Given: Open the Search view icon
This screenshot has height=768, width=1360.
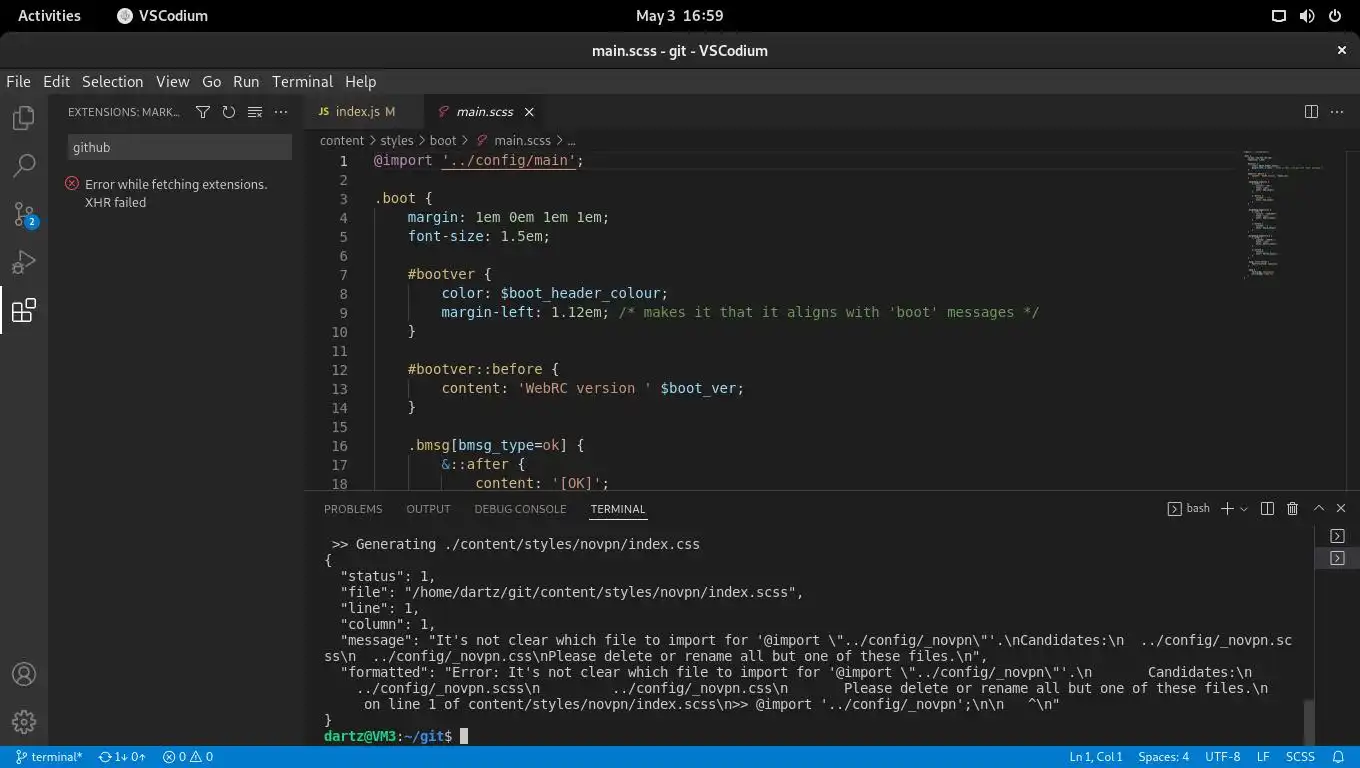Looking at the screenshot, I should 24,166.
